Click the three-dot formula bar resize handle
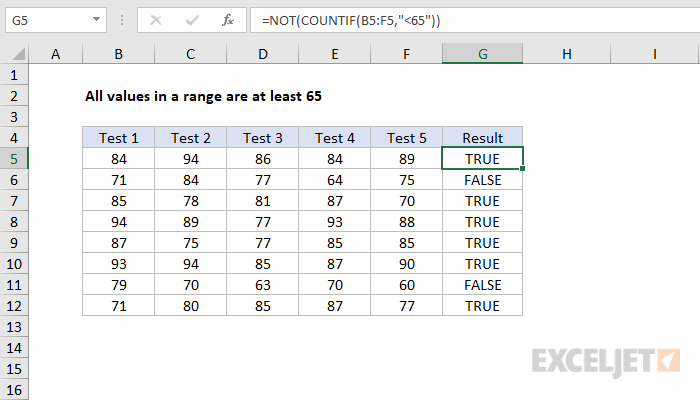This screenshot has width=700, height=400. (122, 20)
